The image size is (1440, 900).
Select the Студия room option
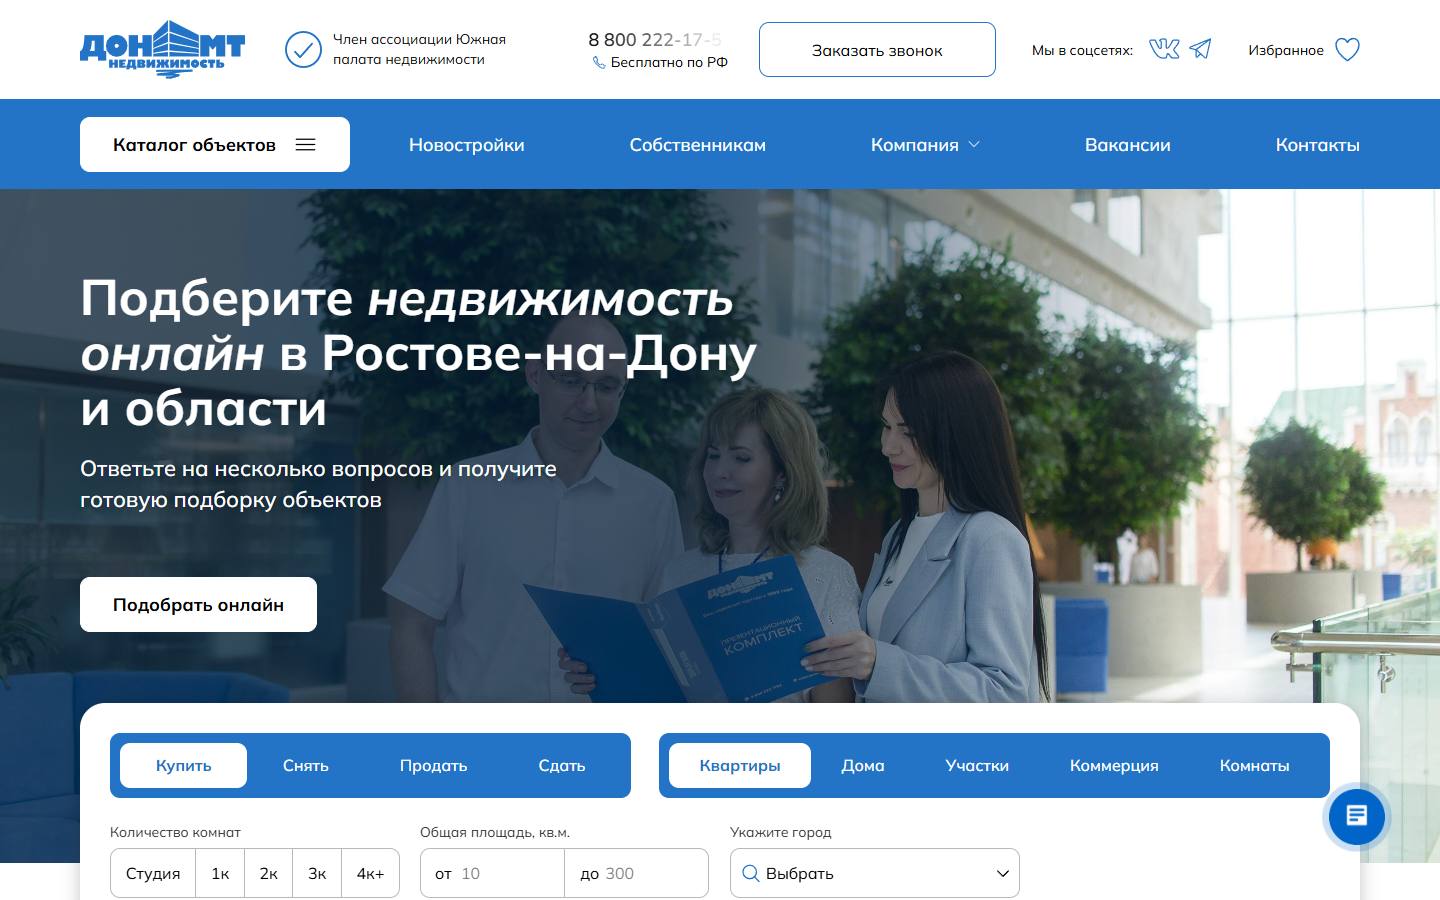pos(153,873)
